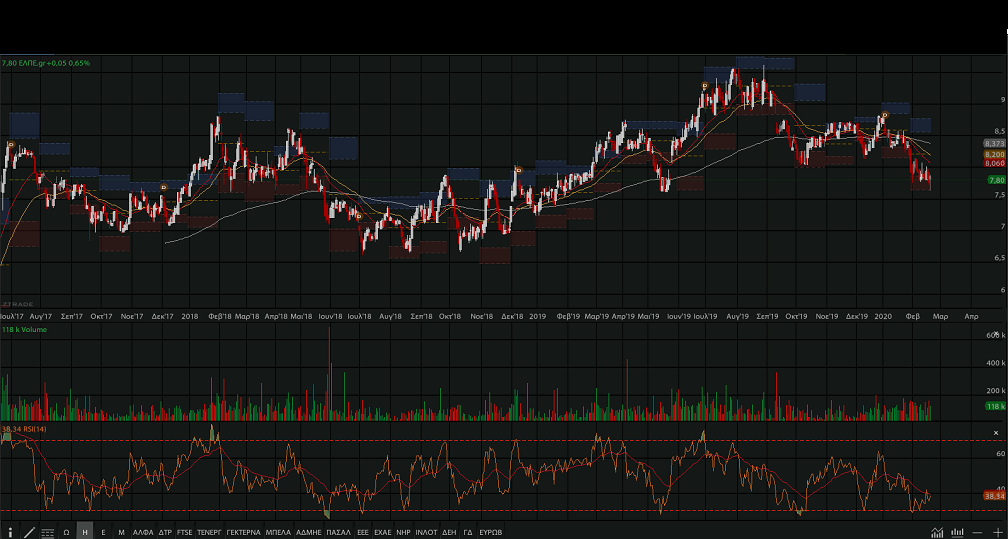The height and width of the screenshot is (539, 1008).
Task: Select the line drawing tool
Action: pos(29,532)
